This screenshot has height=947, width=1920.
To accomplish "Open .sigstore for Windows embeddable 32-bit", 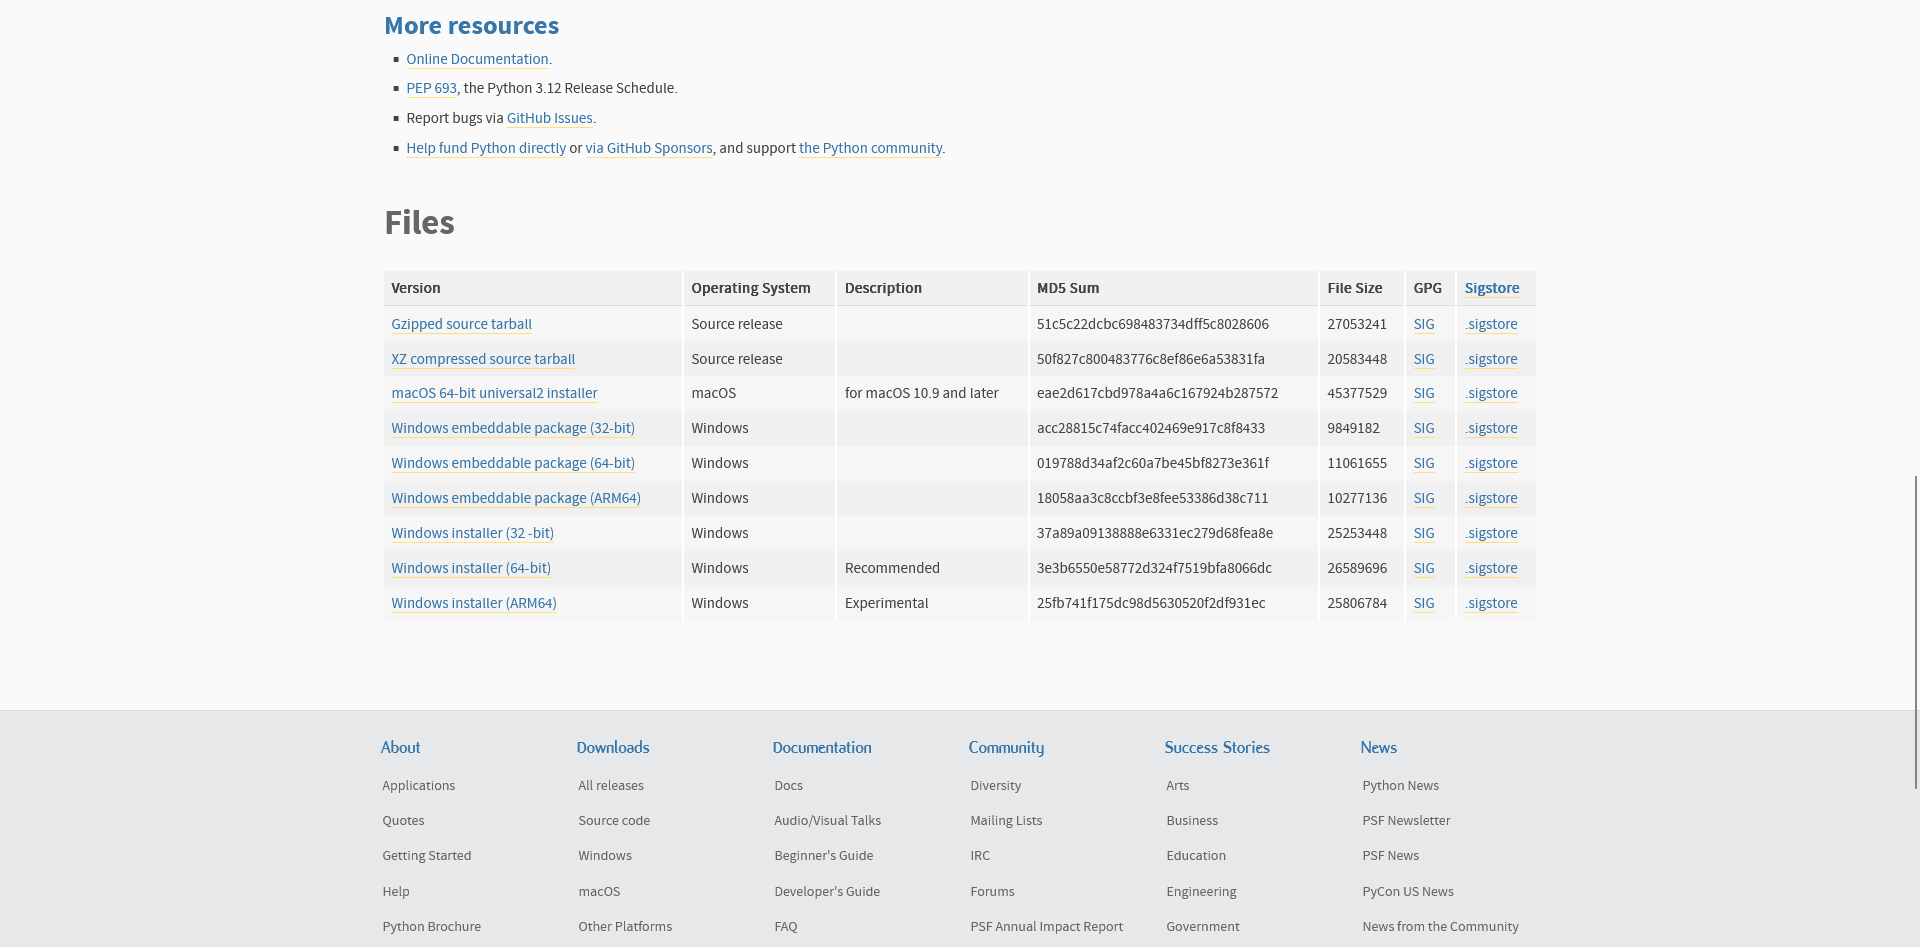I will pos(1491,428).
